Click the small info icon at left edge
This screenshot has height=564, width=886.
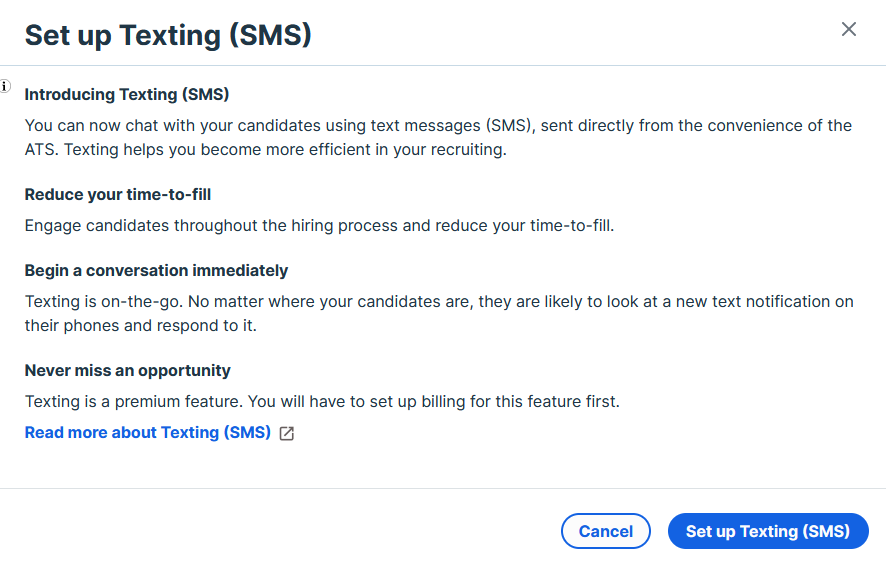pos(5,86)
